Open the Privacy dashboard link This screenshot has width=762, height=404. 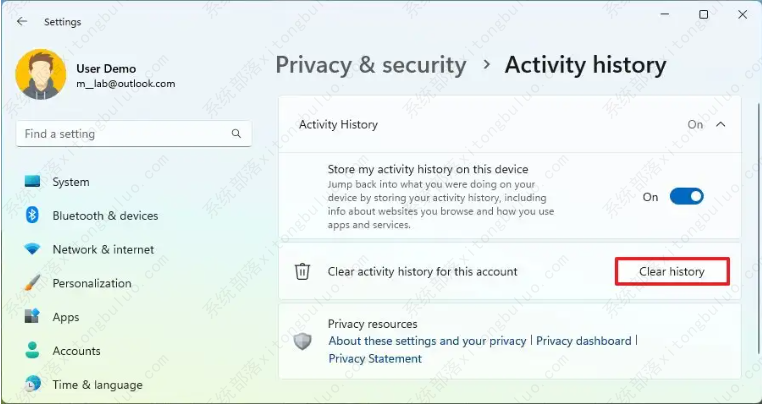pyautogui.click(x=584, y=341)
